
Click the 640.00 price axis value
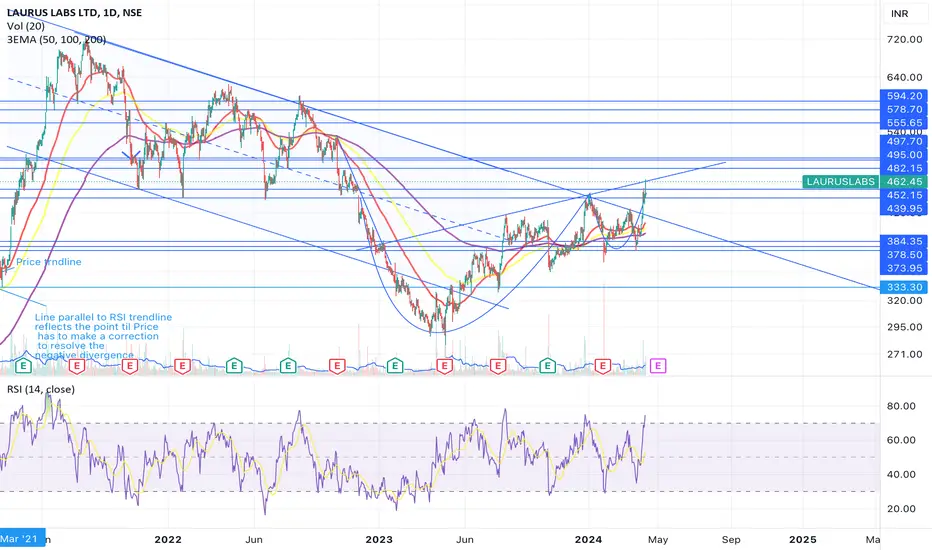pos(904,77)
